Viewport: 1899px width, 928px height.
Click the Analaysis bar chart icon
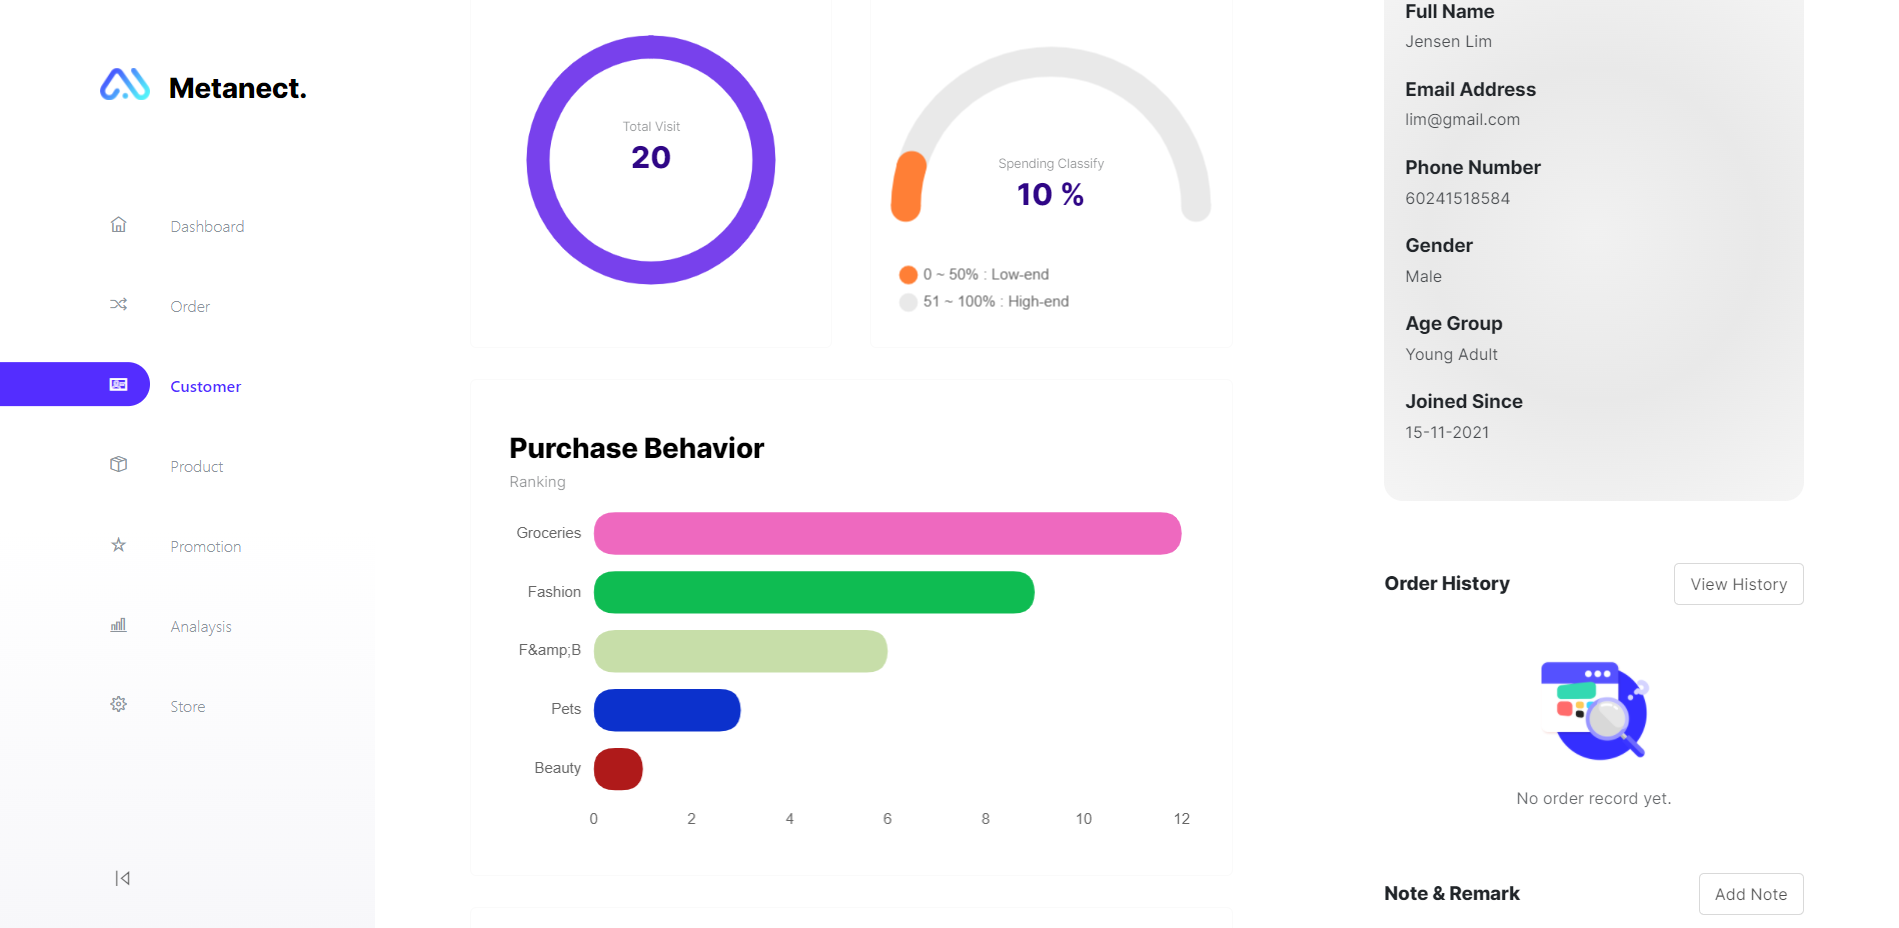click(x=118, y=625)
